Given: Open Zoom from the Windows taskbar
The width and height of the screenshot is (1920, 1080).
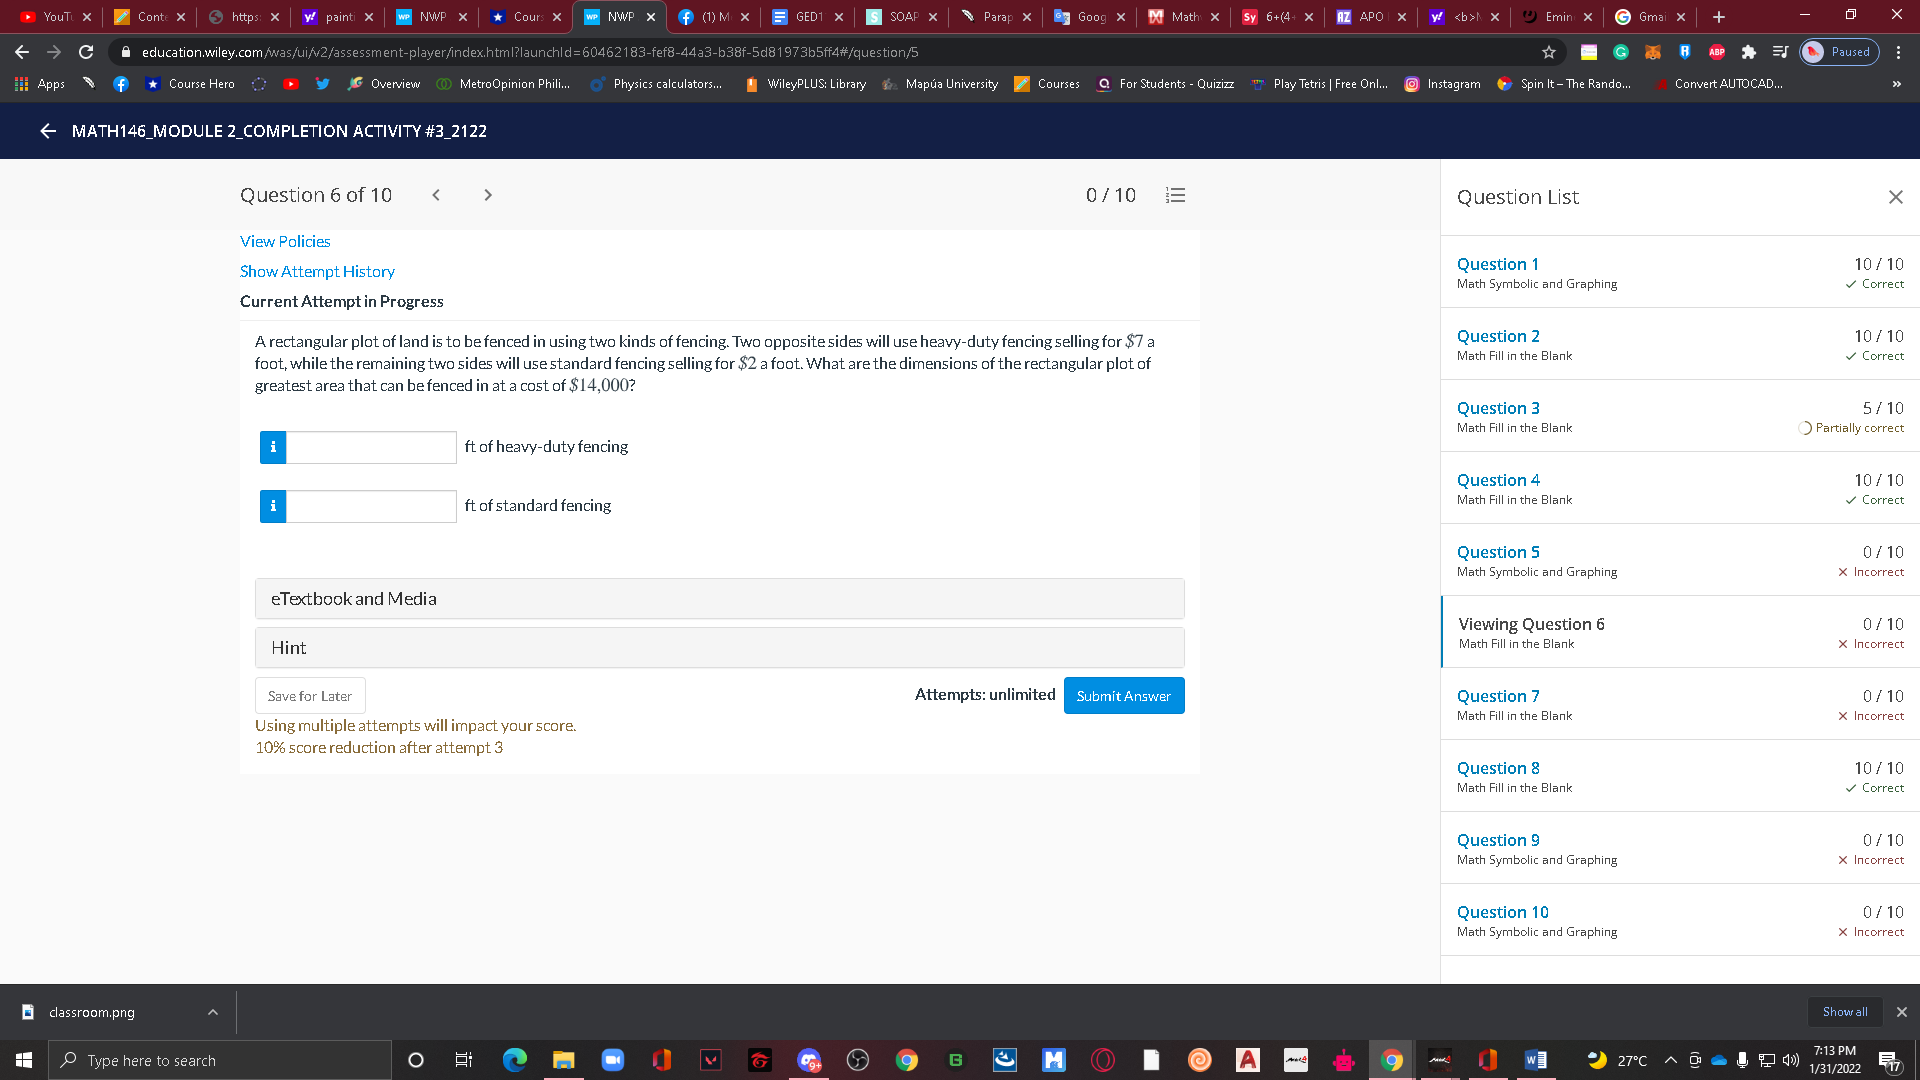Looking at the screenshot, I should 612,1060.
